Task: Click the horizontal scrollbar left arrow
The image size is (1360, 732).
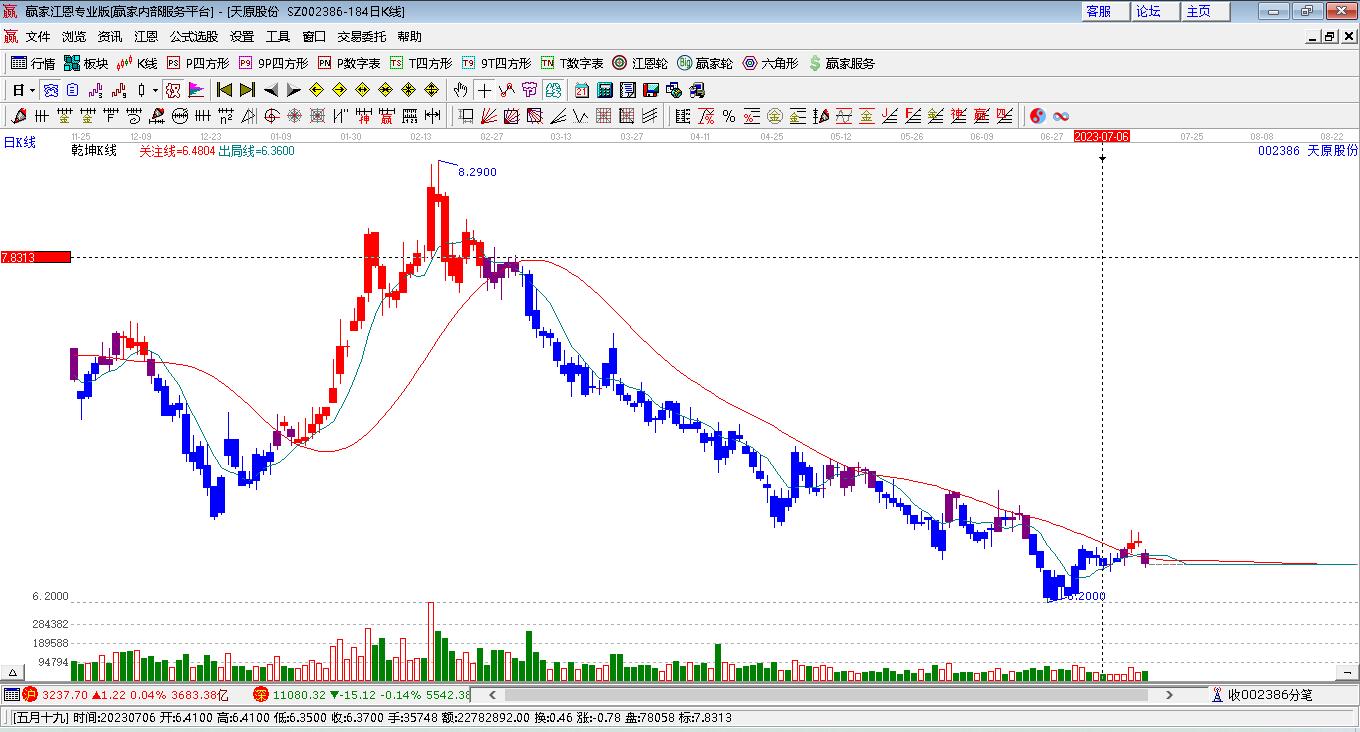Action: pyautogui.click(x=491, y=694)
